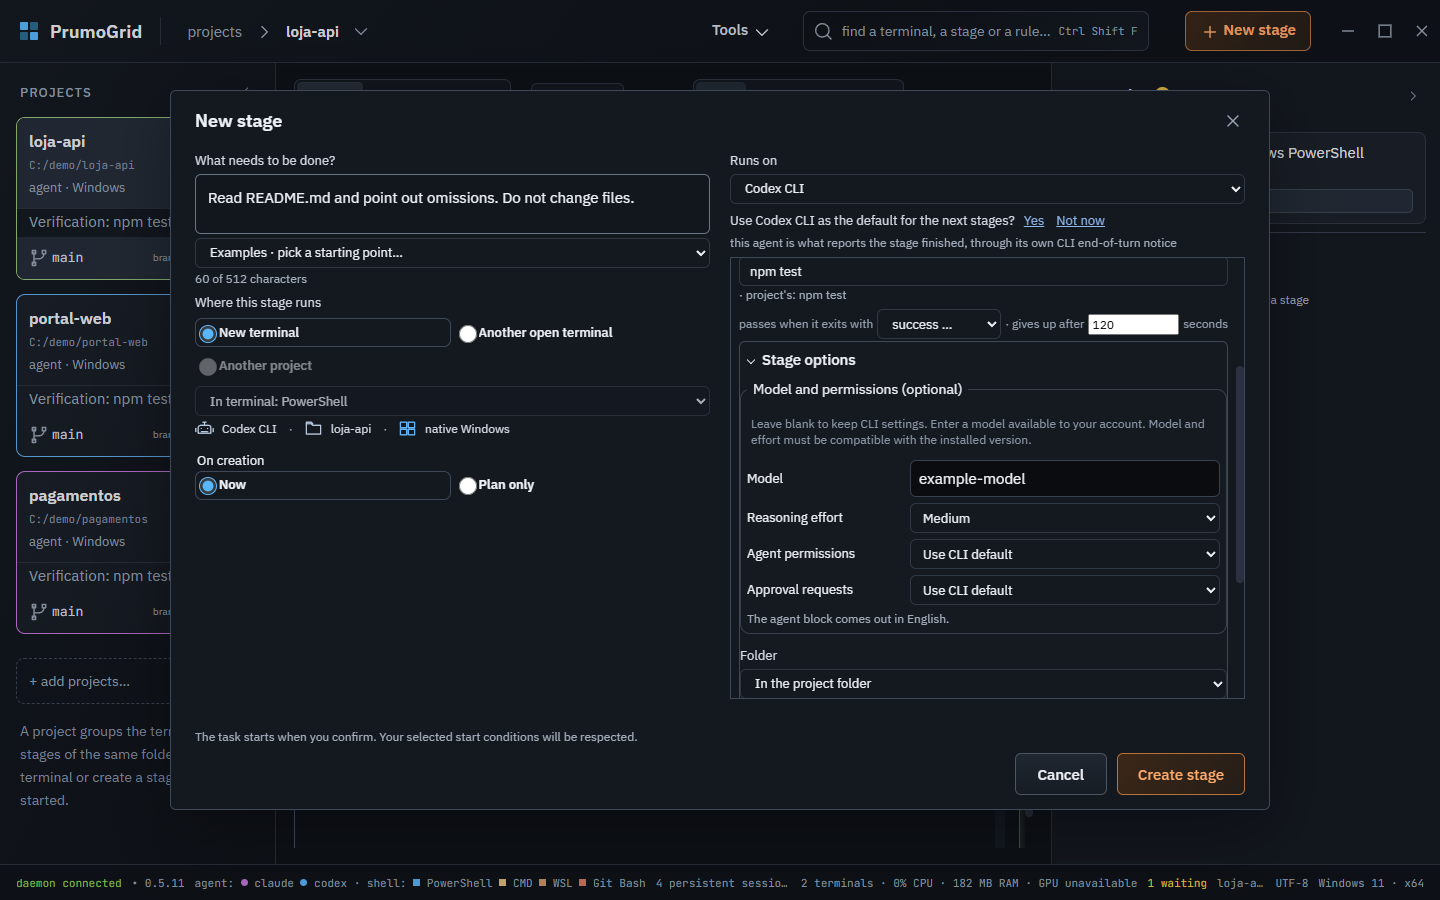Open the Folder In the project folder dropdown

point(984,683)
